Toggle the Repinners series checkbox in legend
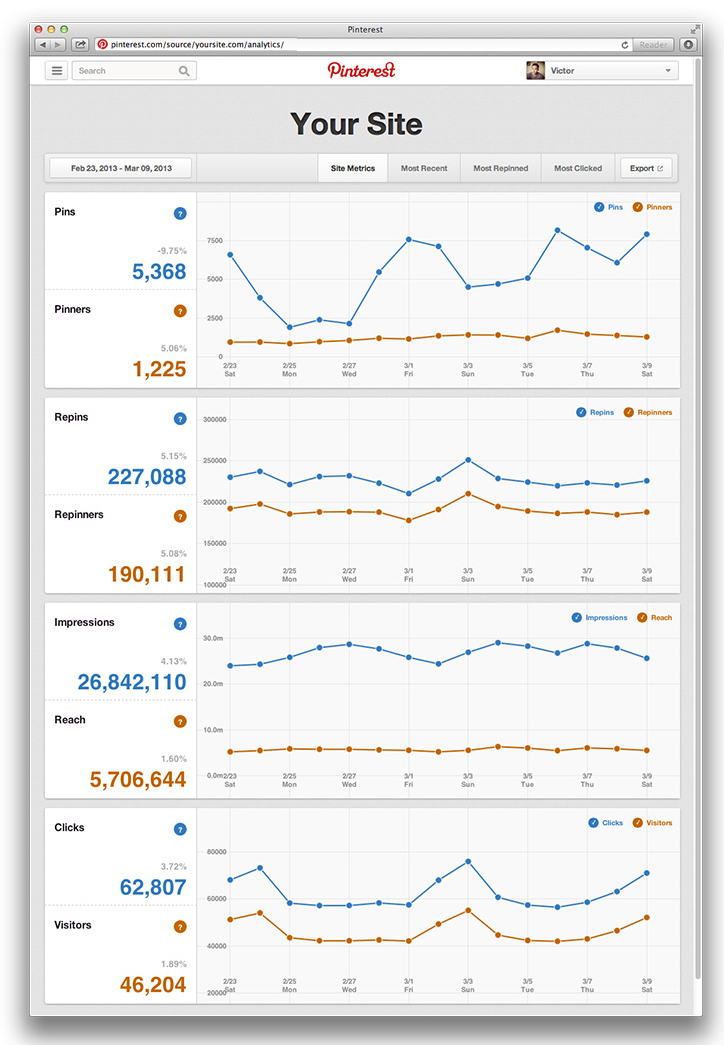The height and width of the screenshot is (1045, 724). 628,412
